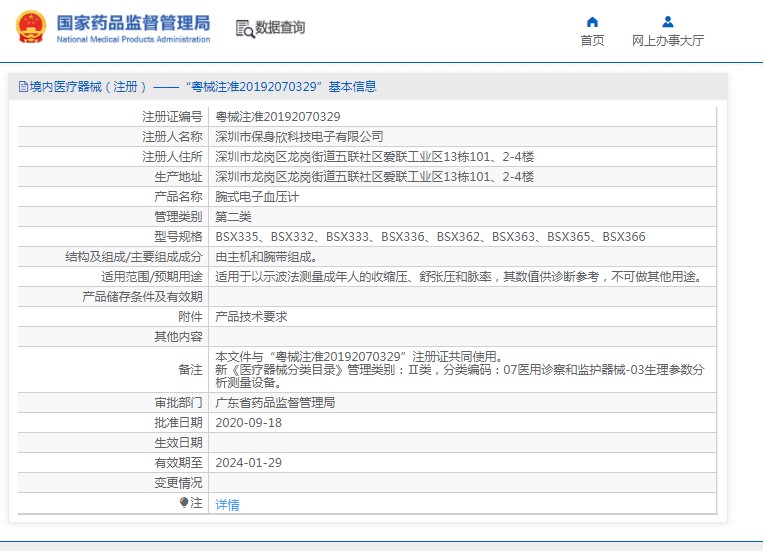Click the expiry date 2024-01-29
Screen dimensions: 763x551
tap(248, 463)
